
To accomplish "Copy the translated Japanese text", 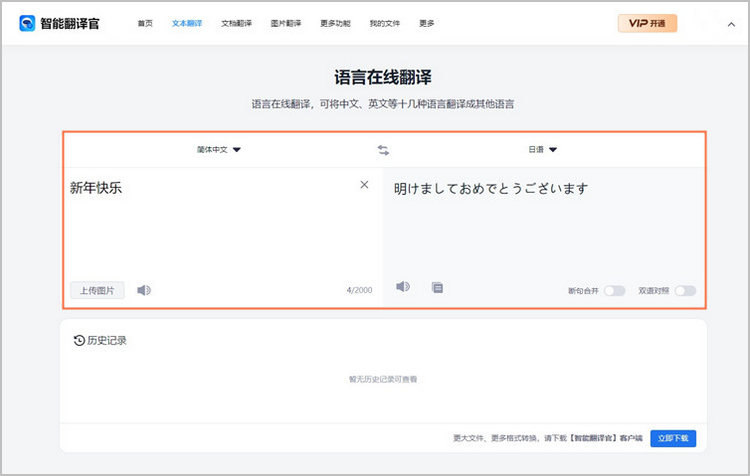I will coord(437,287).
